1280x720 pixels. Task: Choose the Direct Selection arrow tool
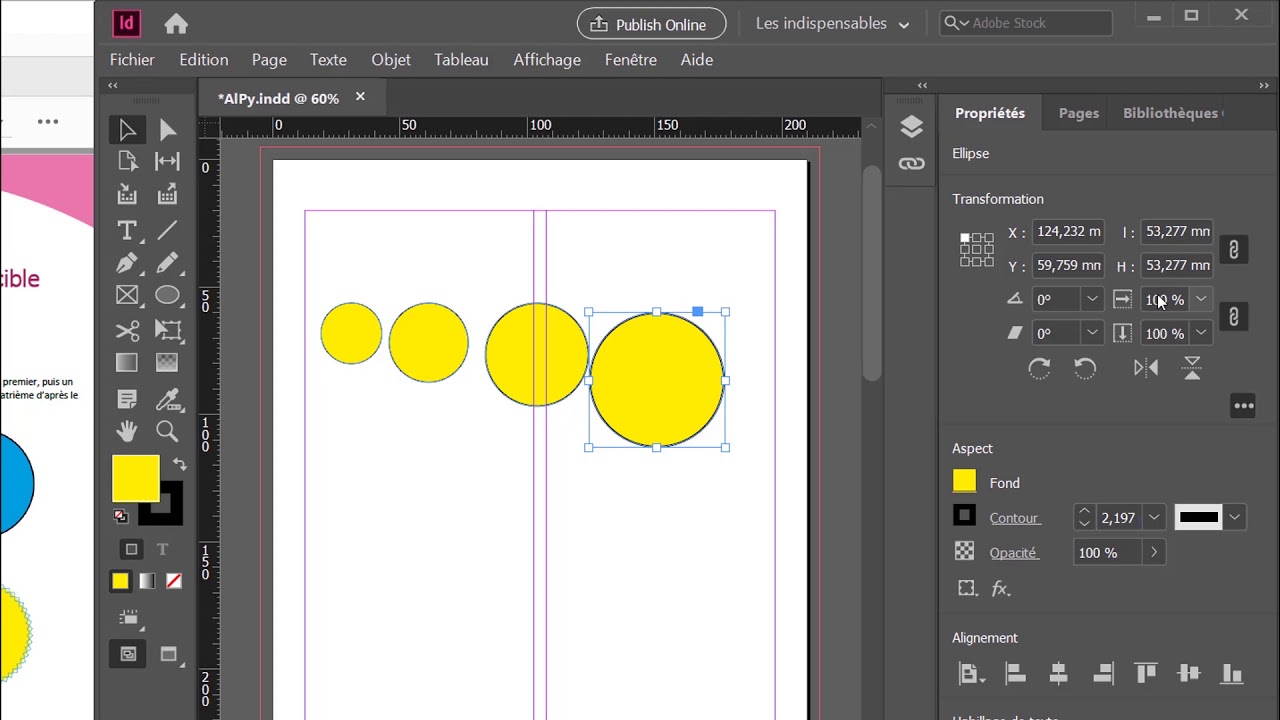coord(167,130)
